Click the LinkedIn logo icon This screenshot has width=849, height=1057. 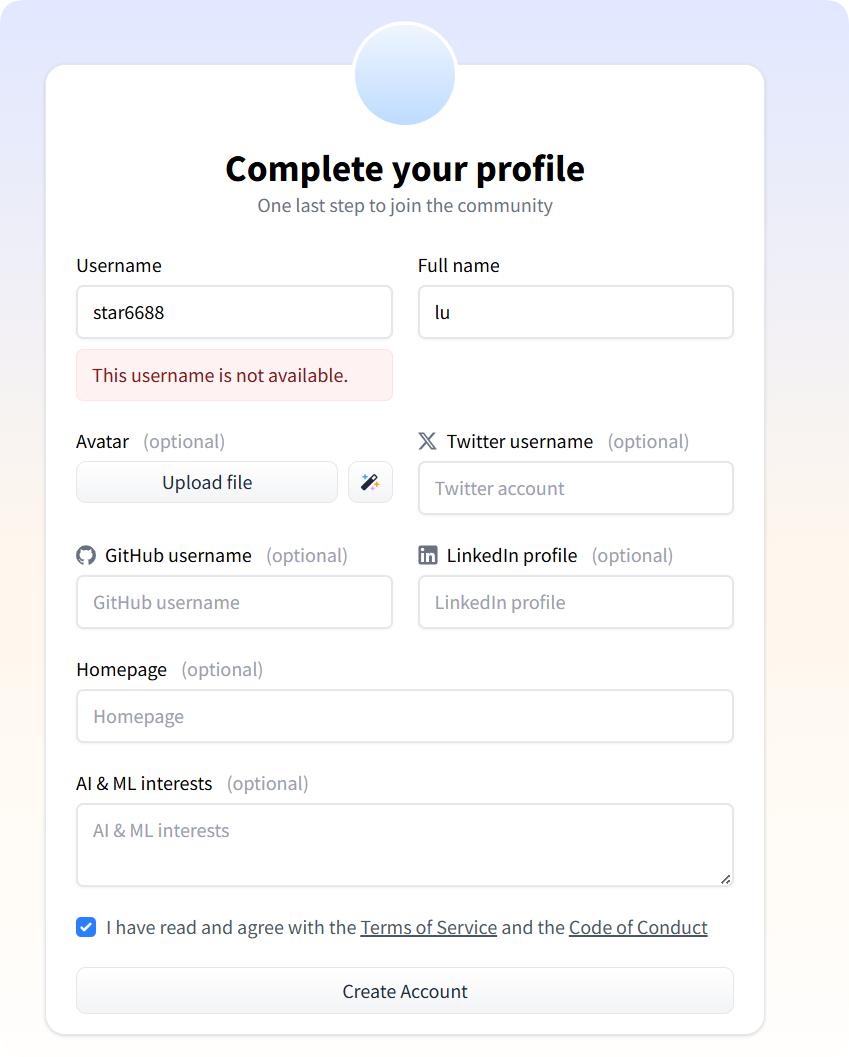pos(428,555)
